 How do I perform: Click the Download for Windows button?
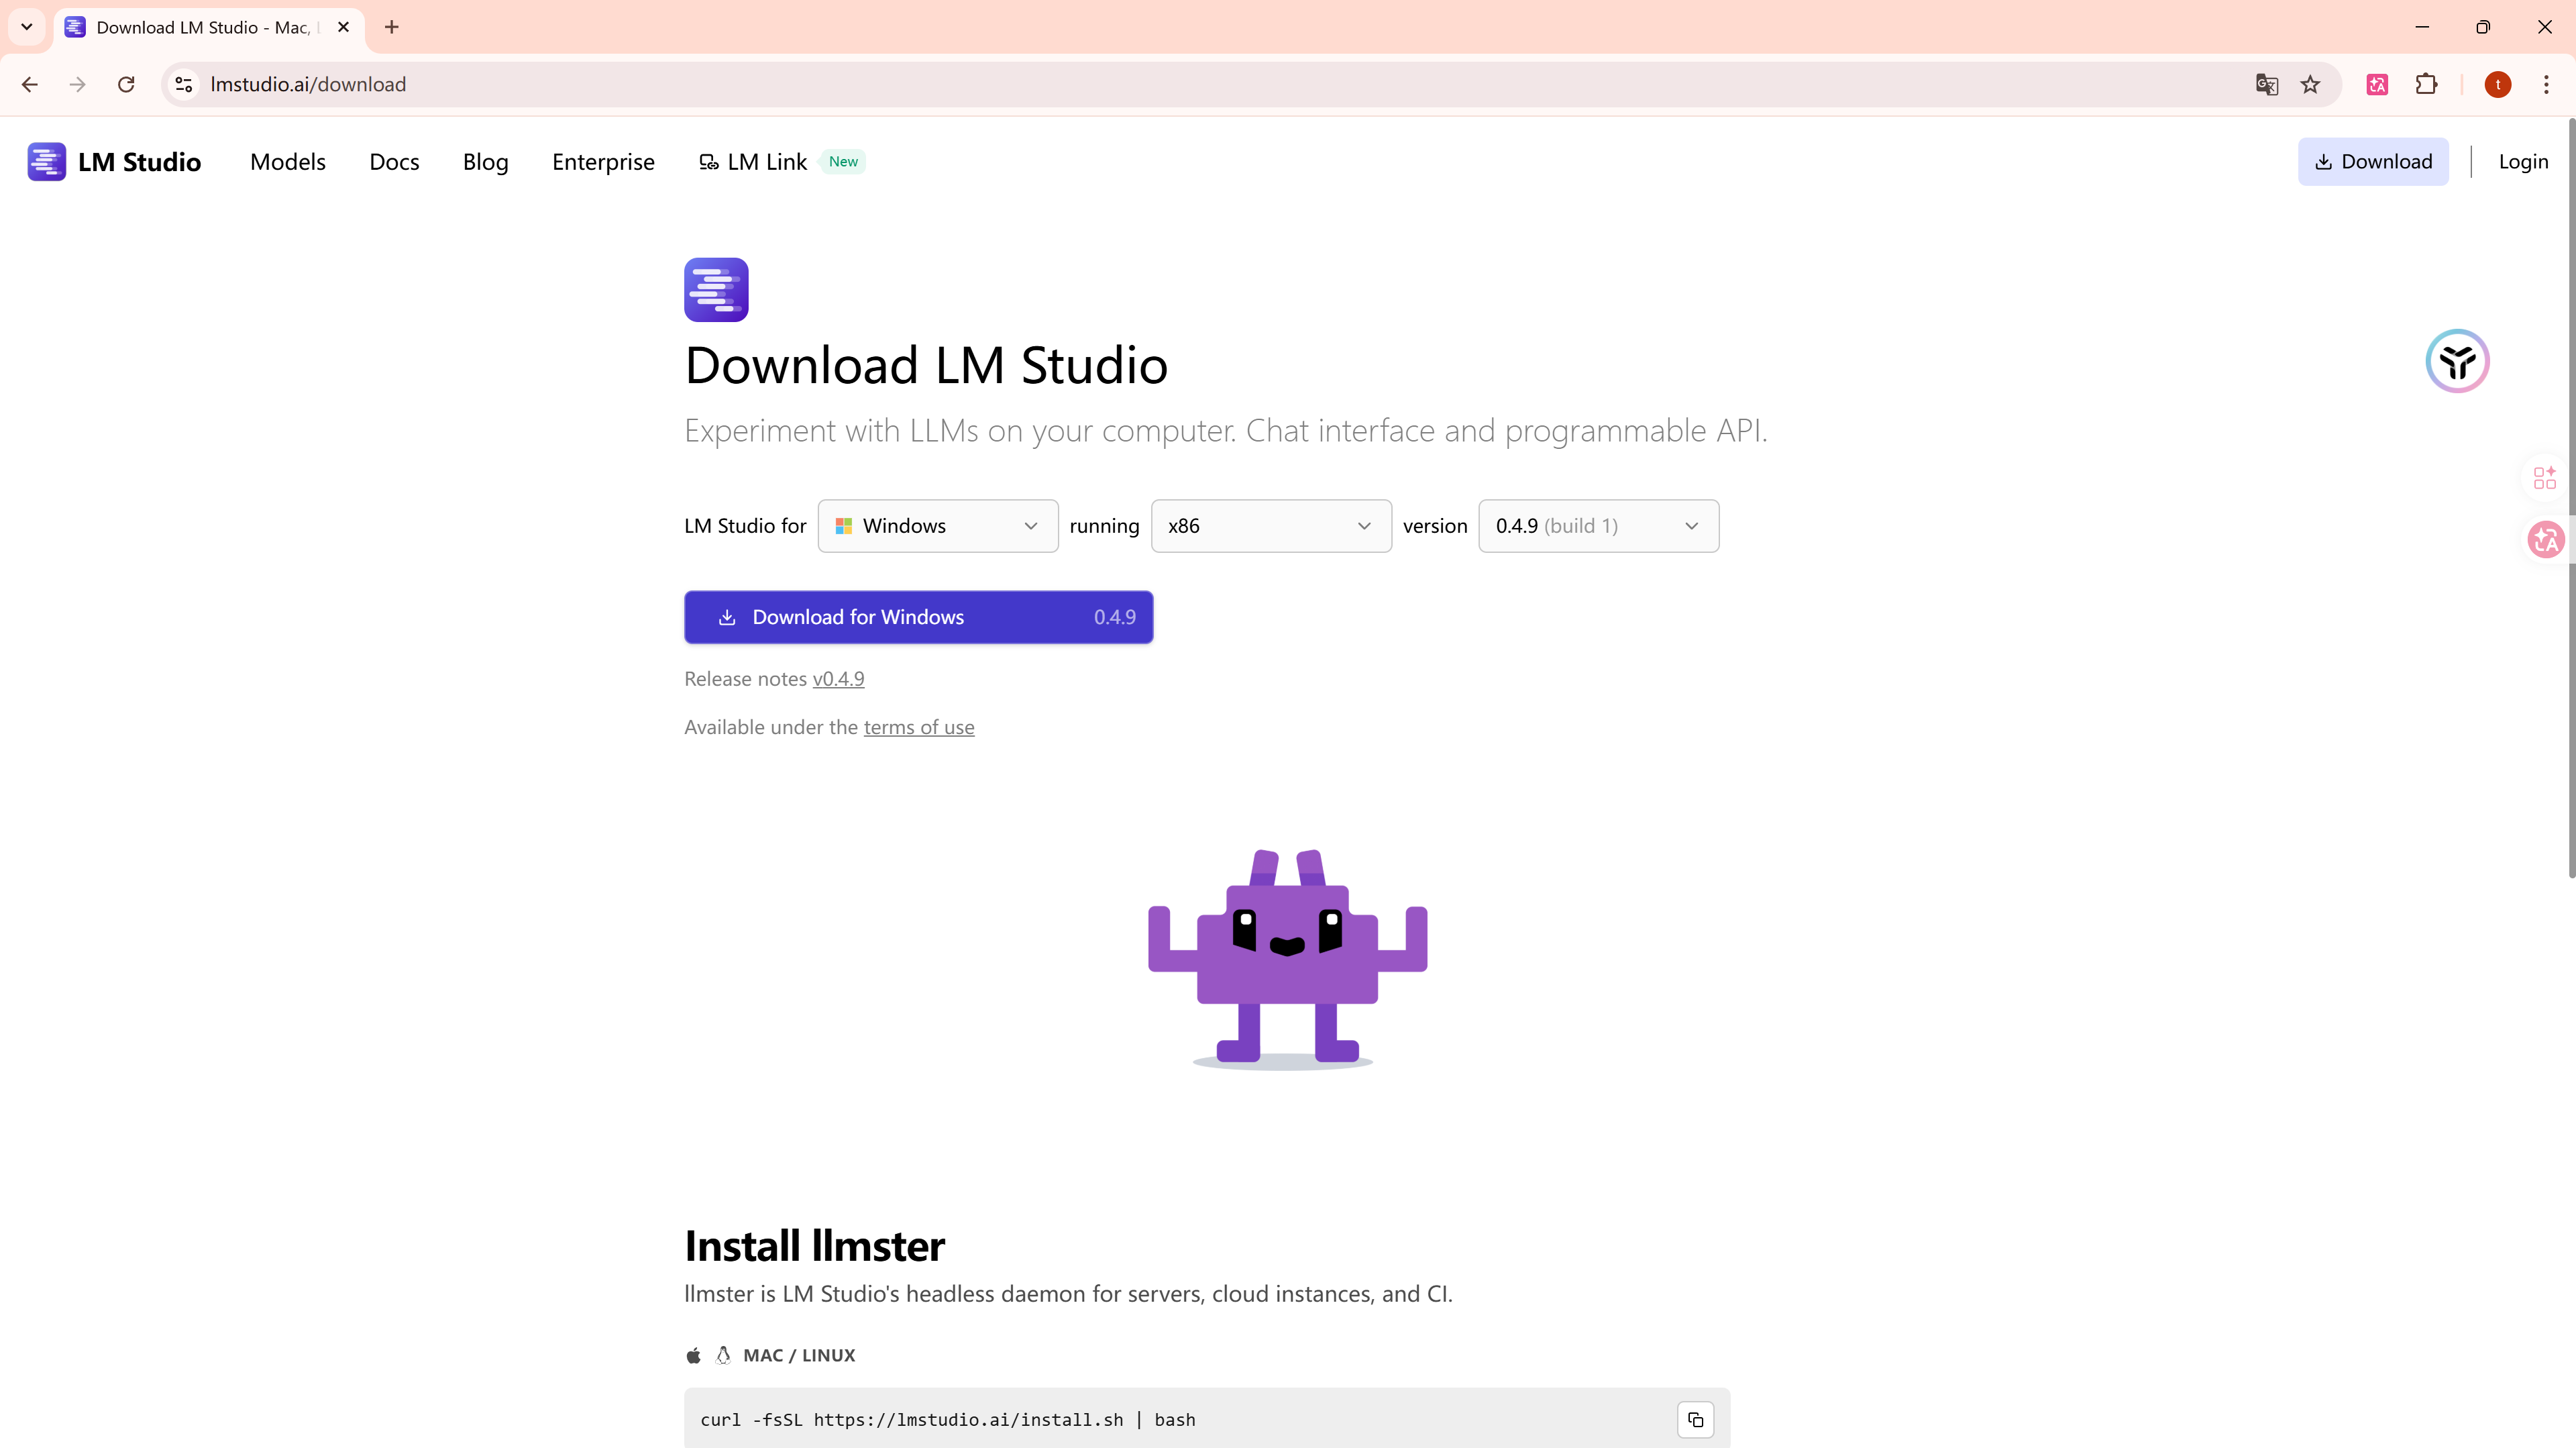(918, 617)
